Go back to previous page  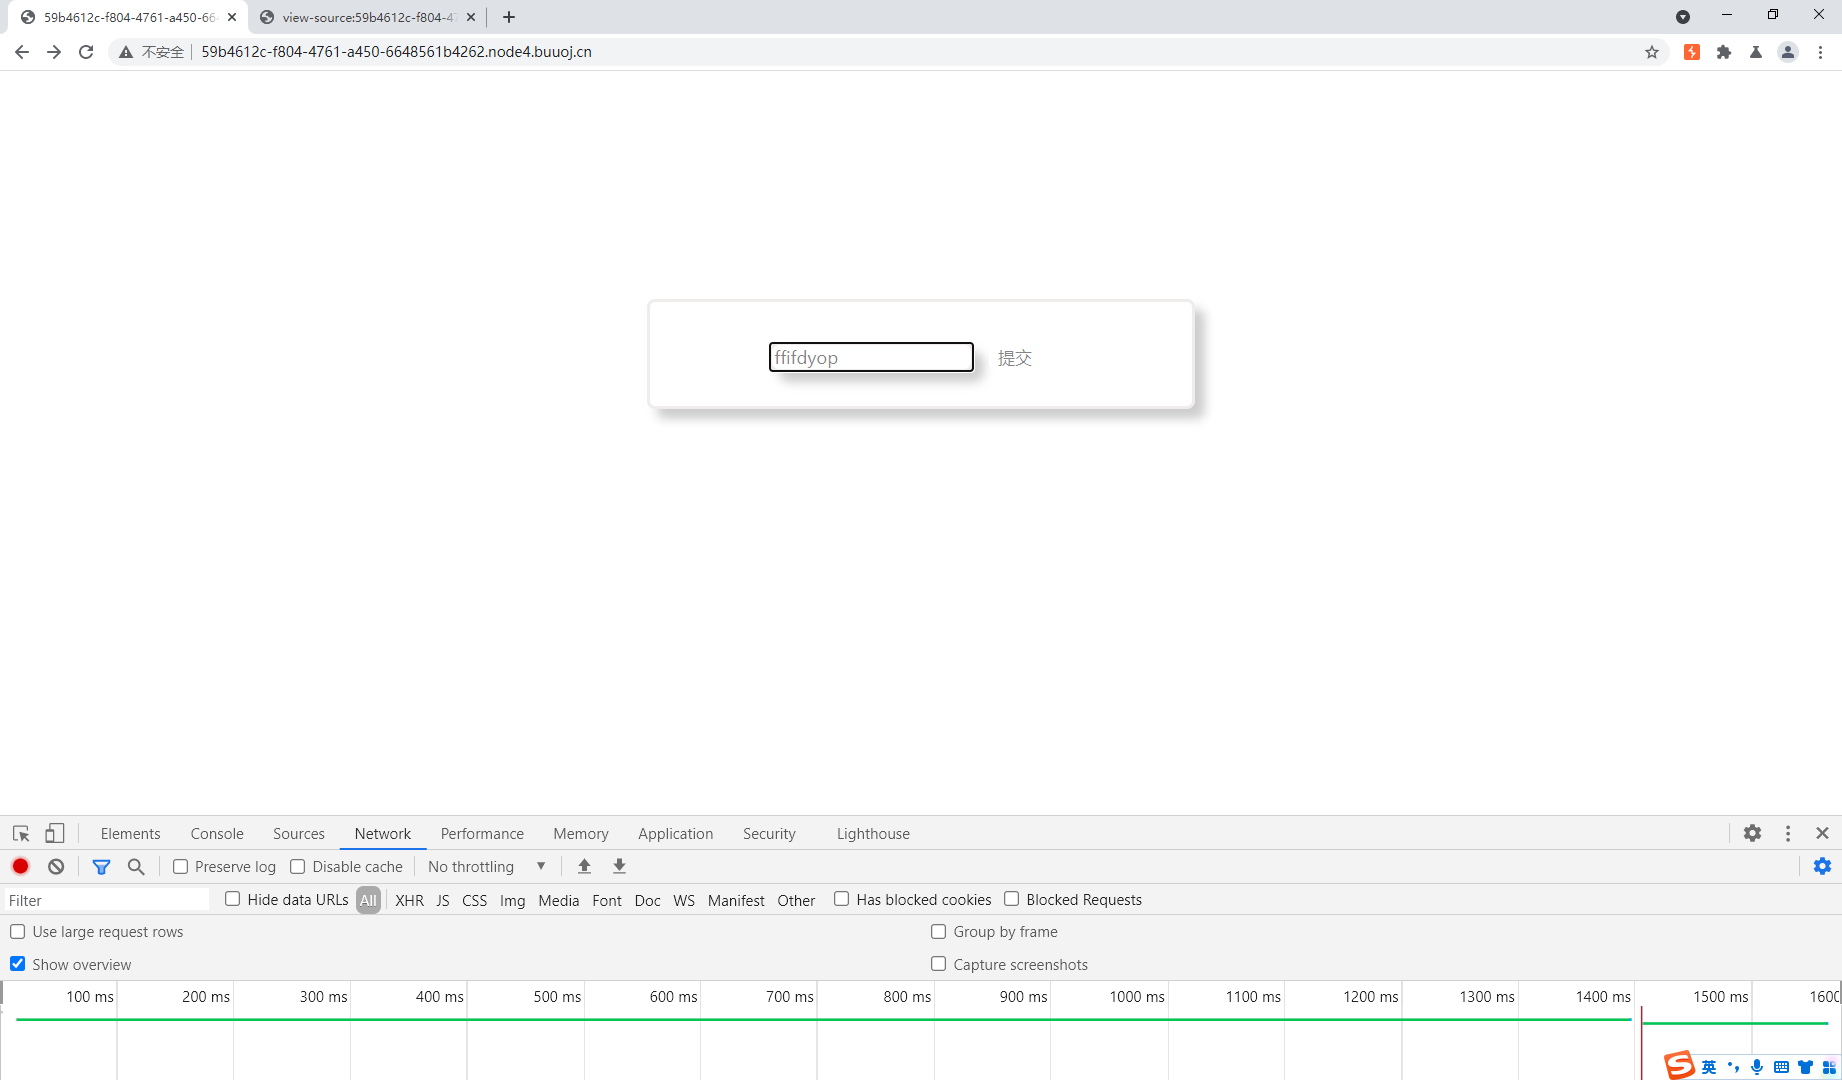(x=22, y=52)
